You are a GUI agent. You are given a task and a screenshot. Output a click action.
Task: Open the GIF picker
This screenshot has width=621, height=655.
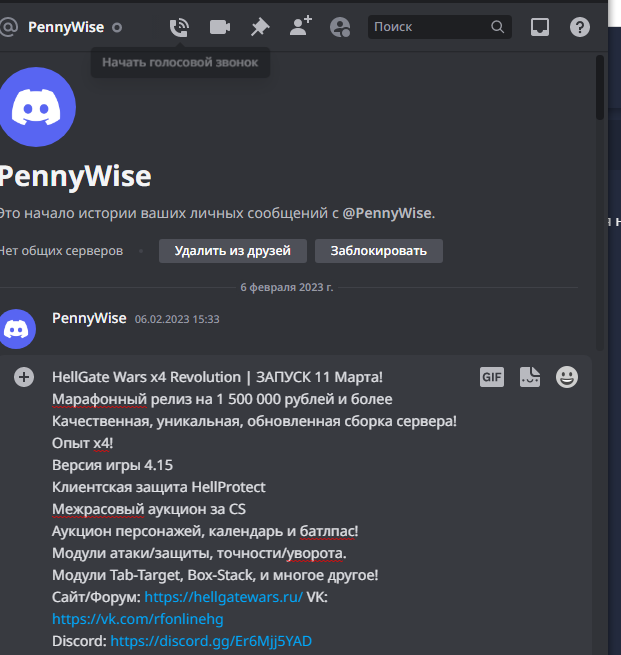[x=492, y=377]
